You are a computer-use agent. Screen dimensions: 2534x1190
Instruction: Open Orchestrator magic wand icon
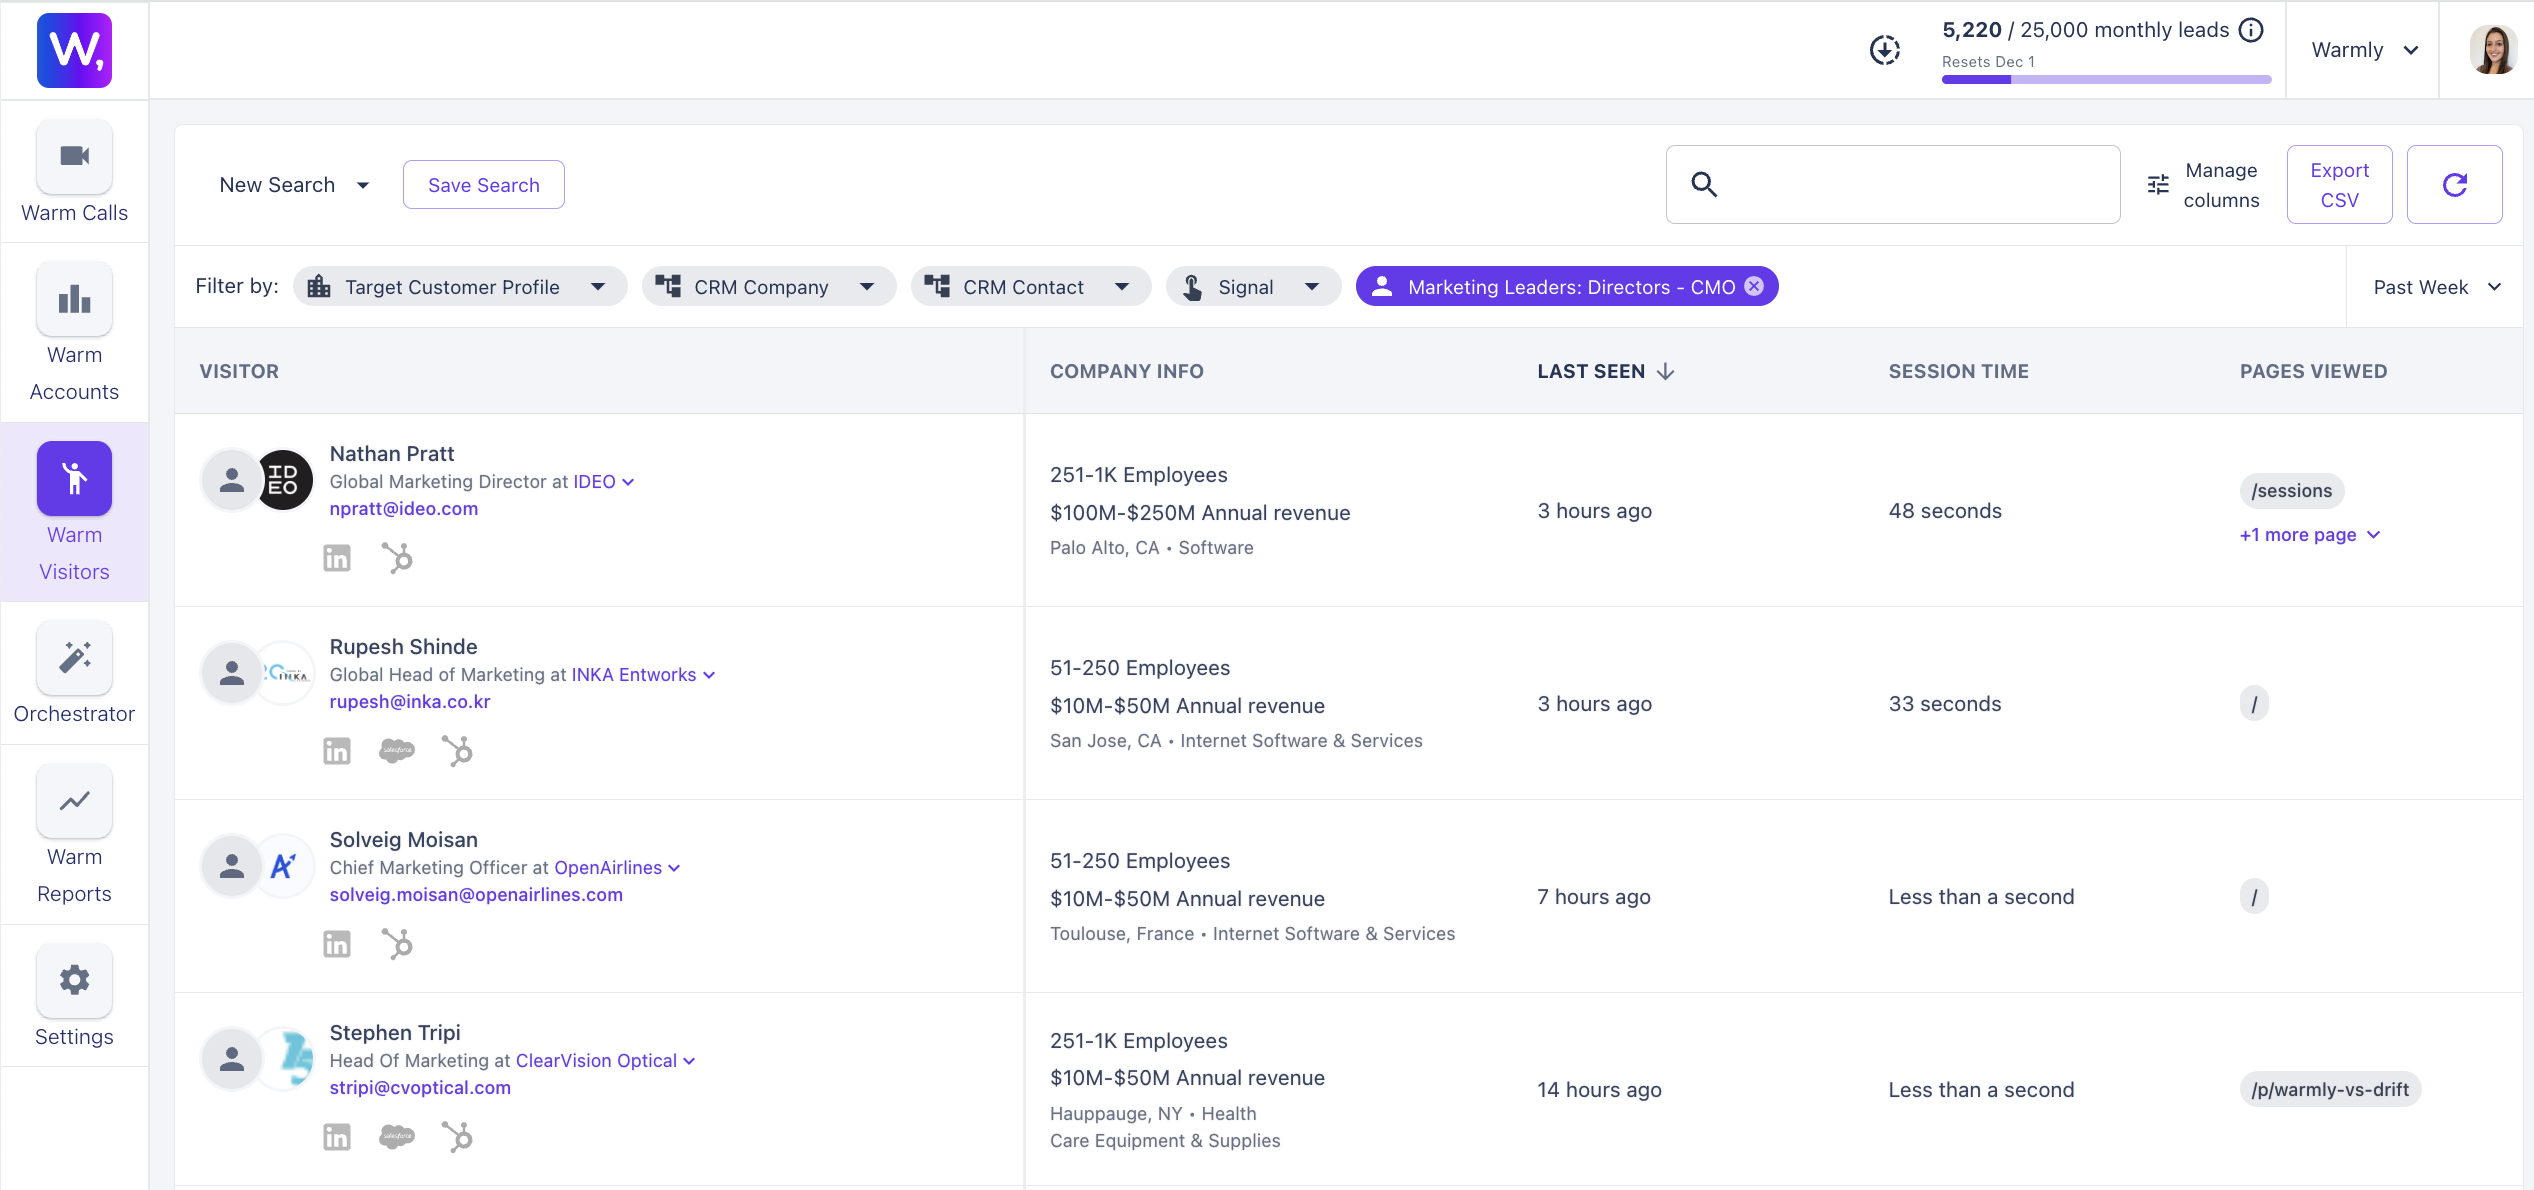pos(74,657)
